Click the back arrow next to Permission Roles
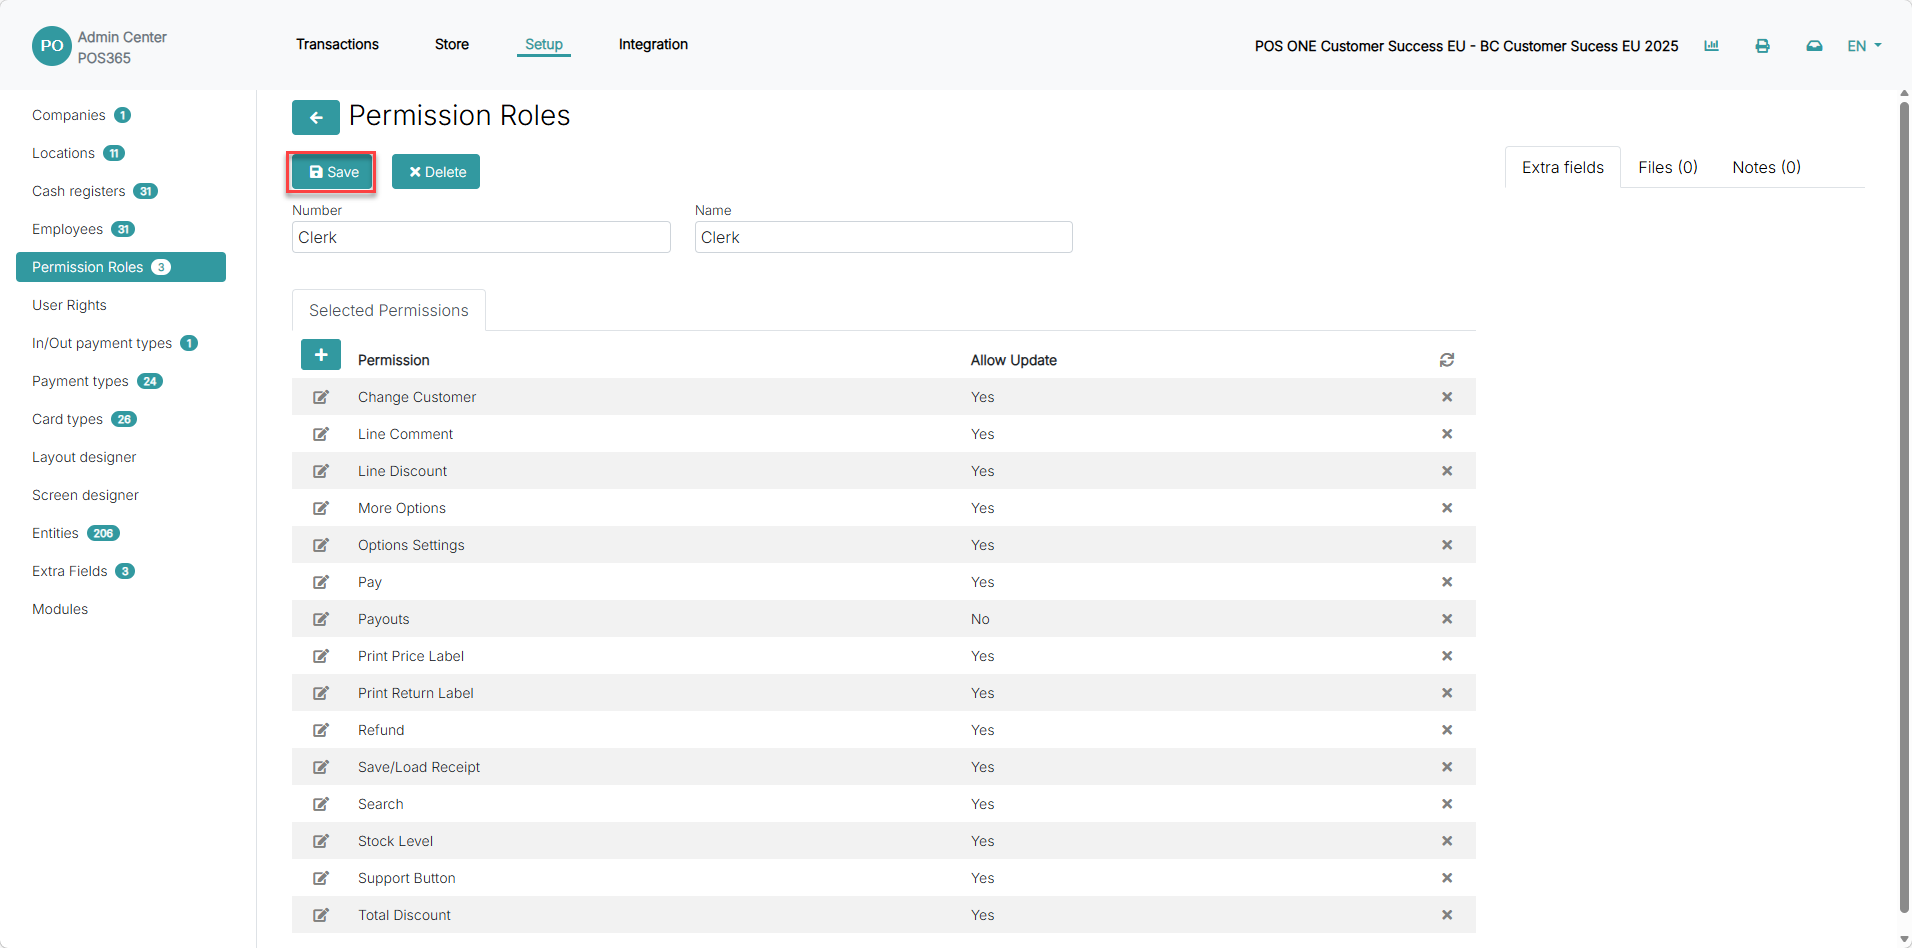This screenshot has height=948, width=1912. 316,117
